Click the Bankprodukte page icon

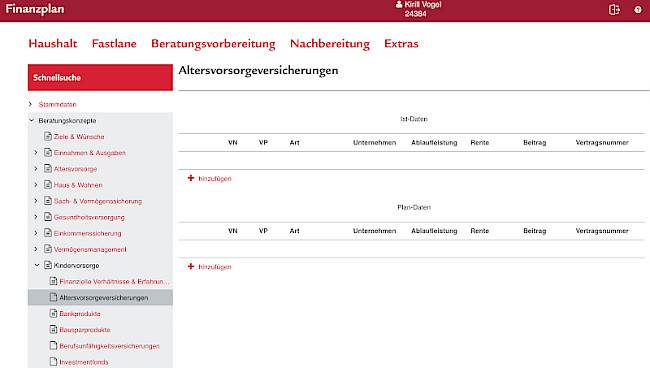pos(53,313)
